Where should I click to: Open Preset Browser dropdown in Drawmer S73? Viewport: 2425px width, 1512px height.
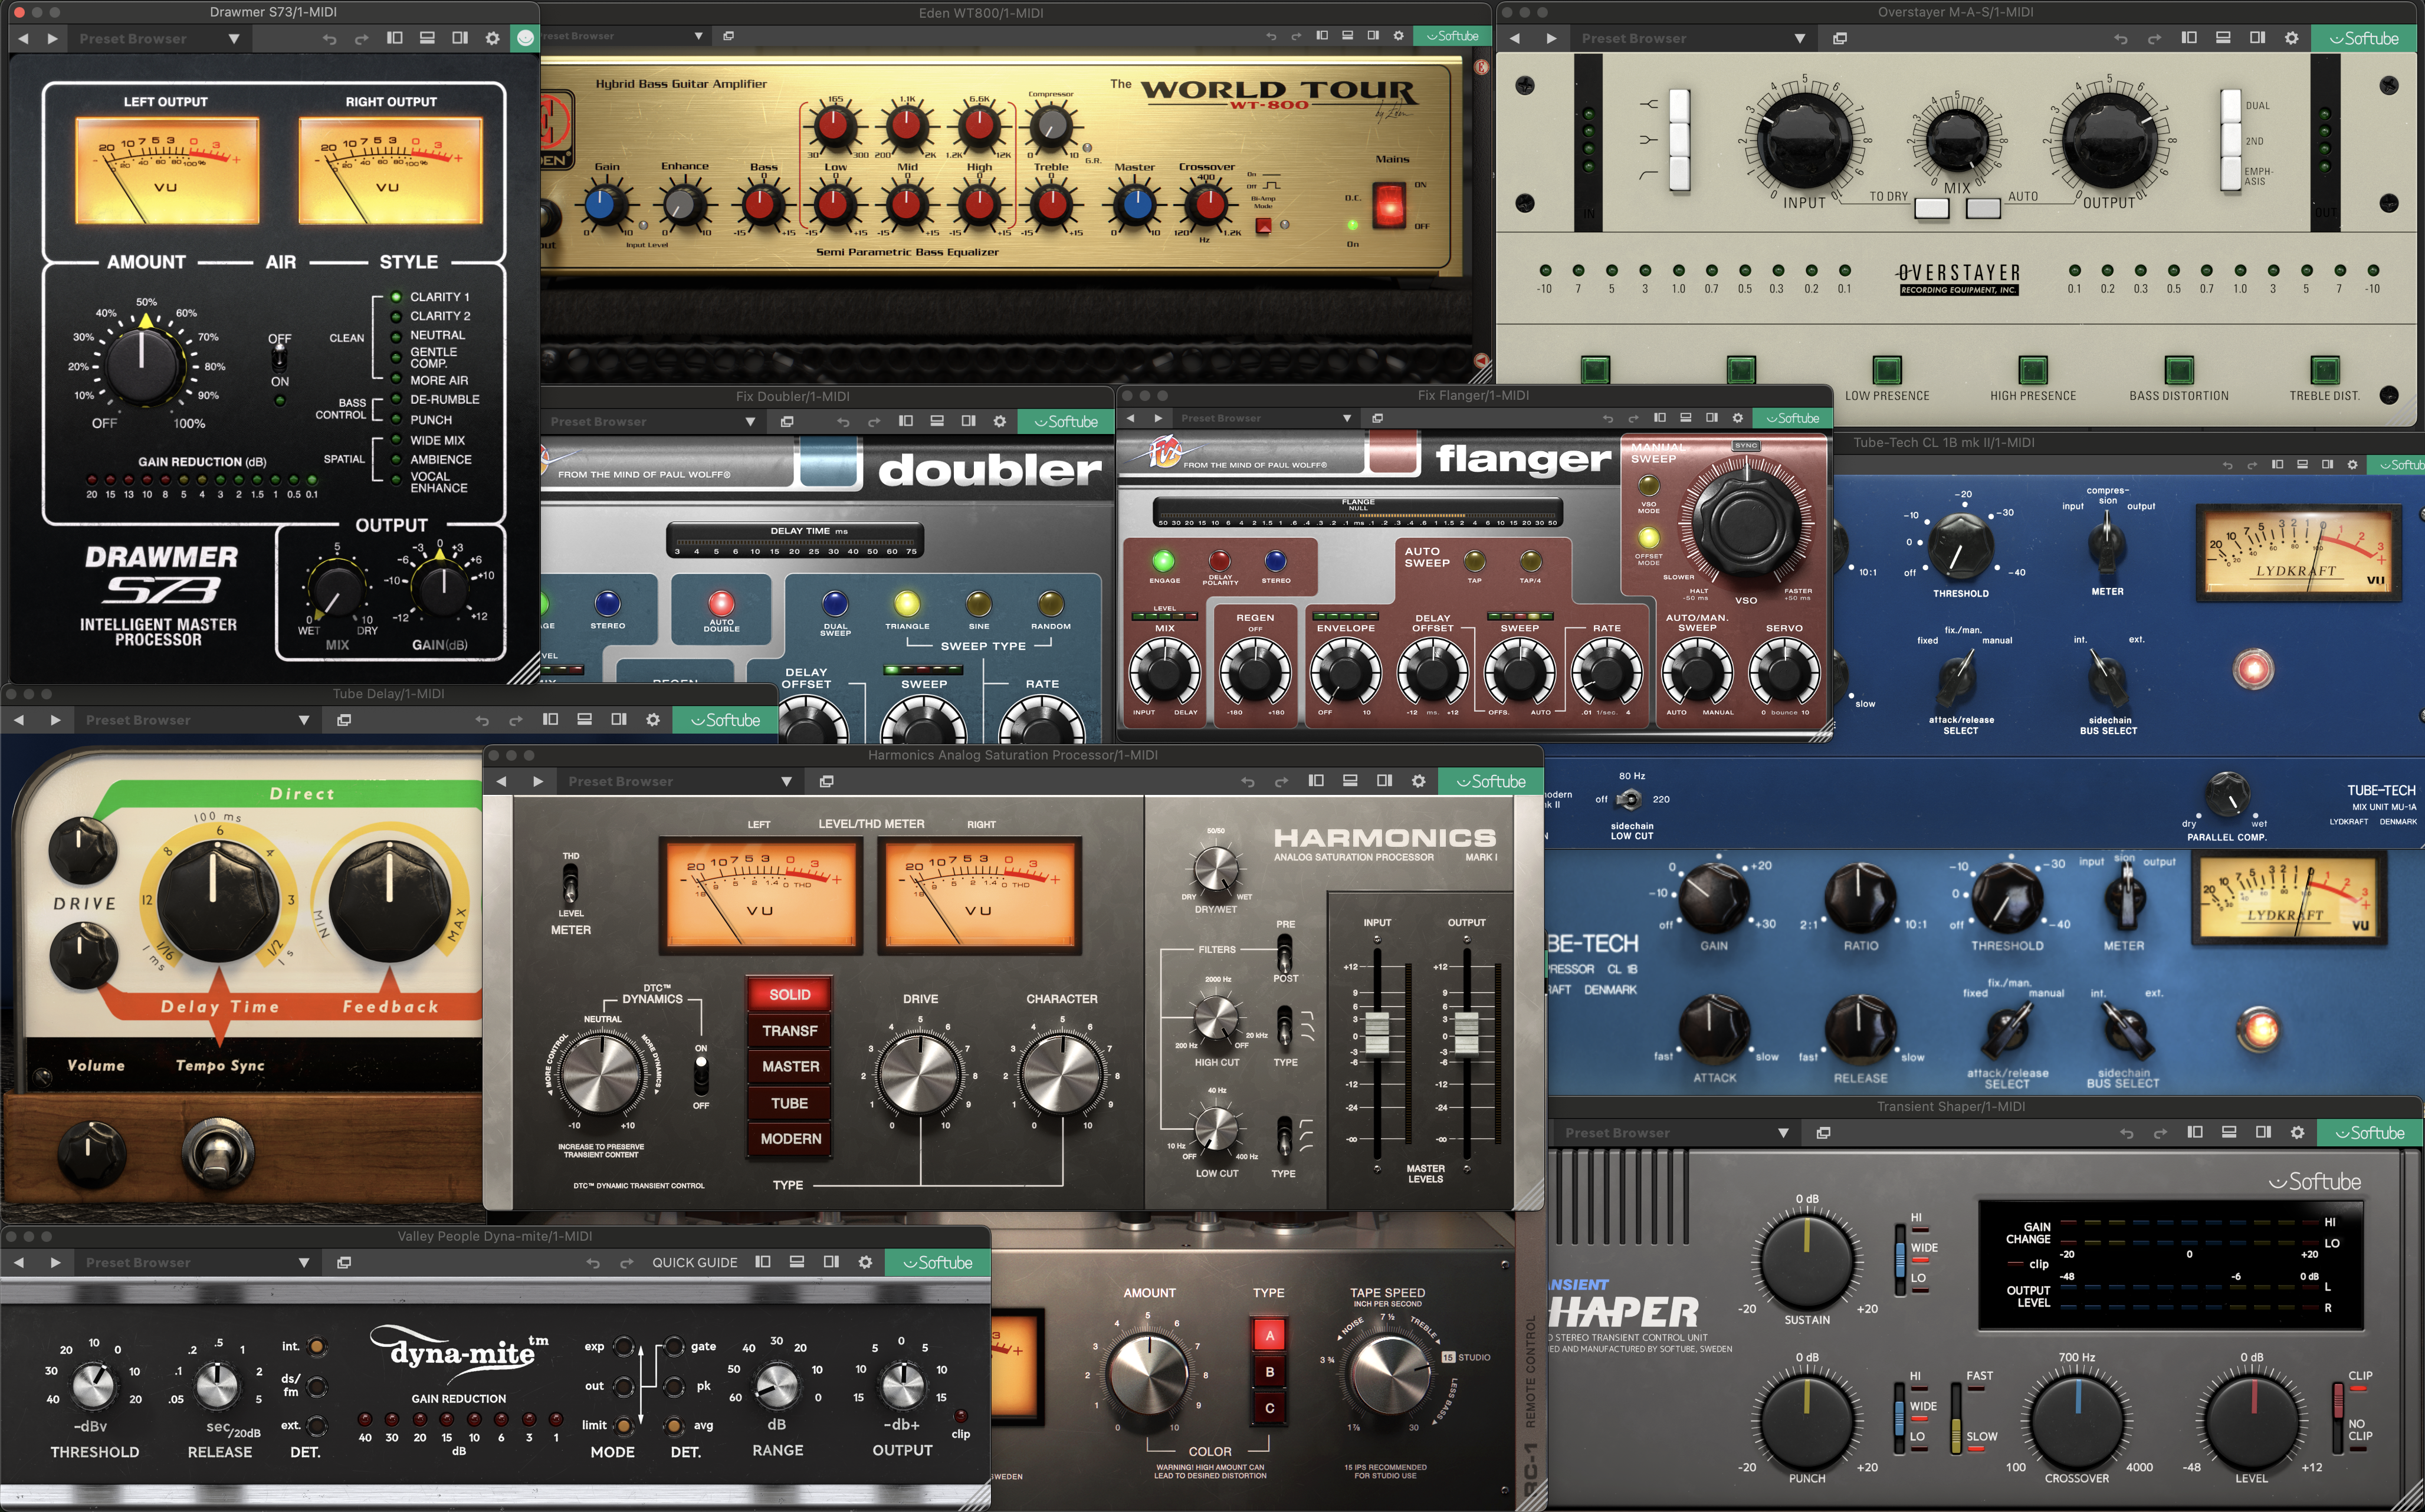click(160, 38)
